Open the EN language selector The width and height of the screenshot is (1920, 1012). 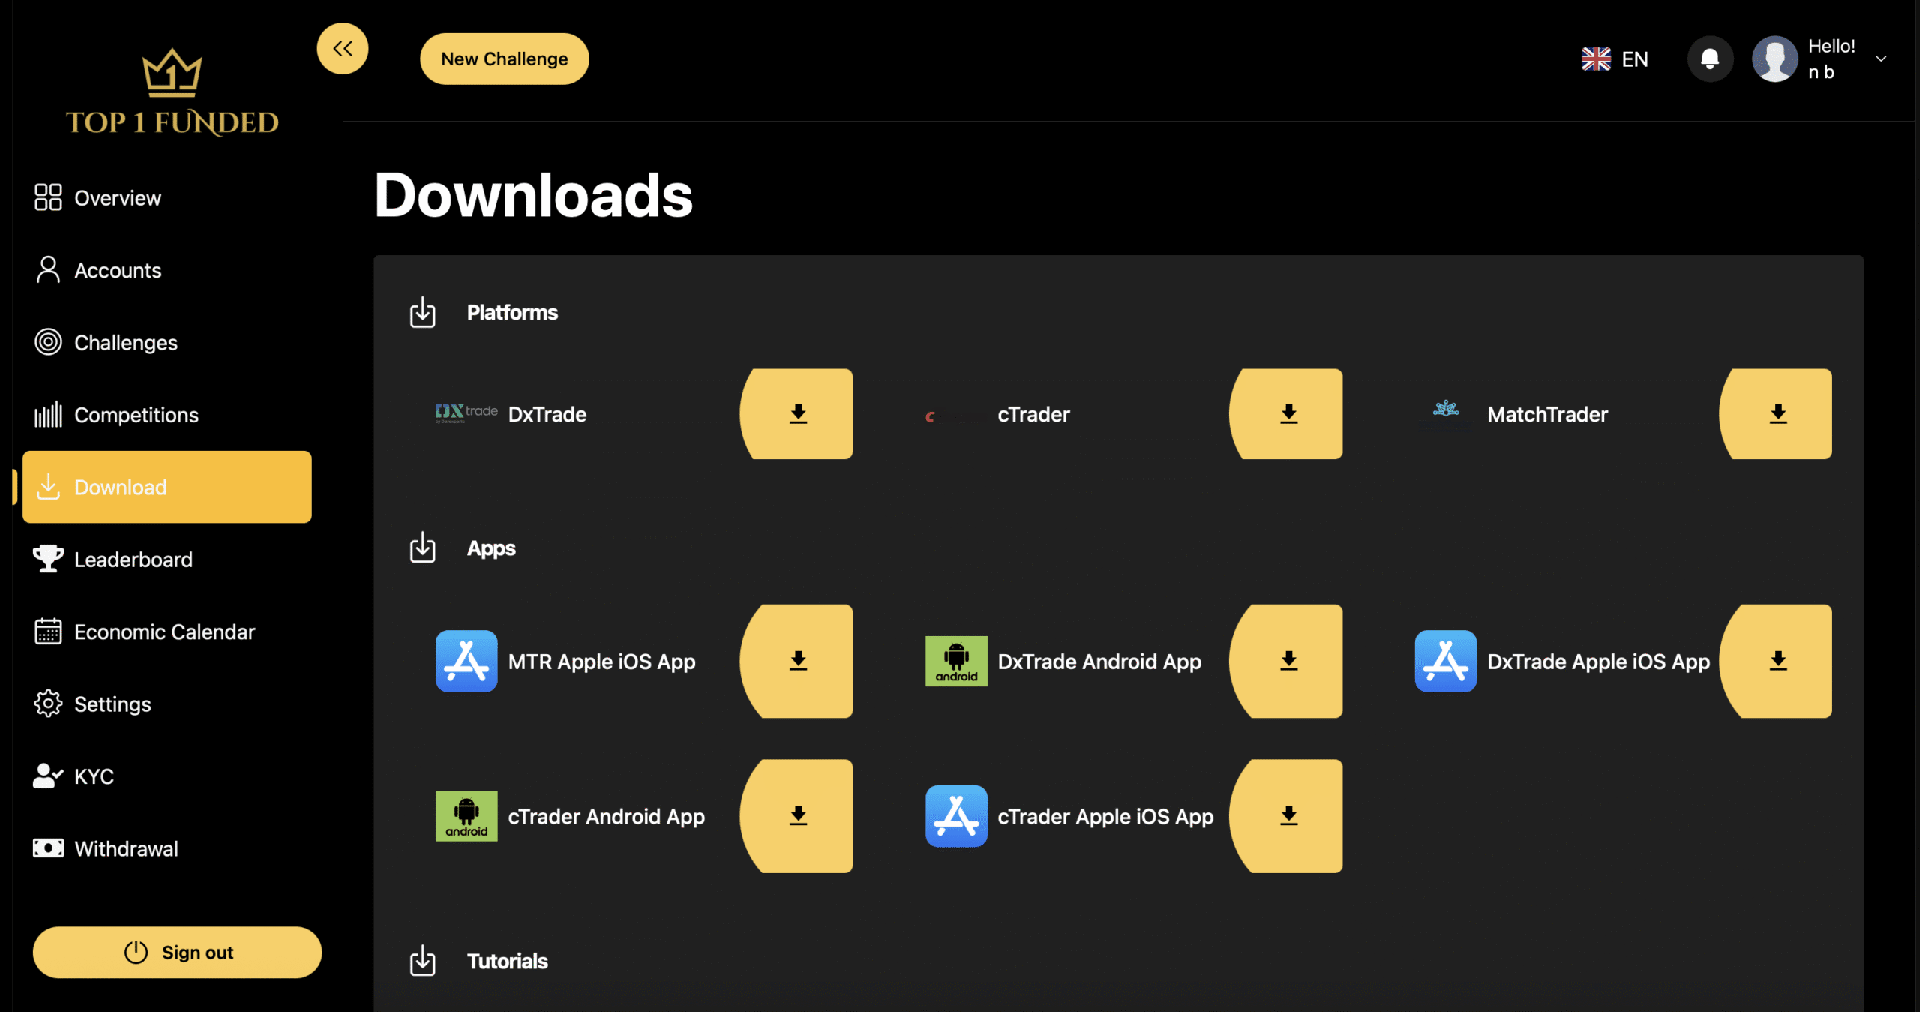[1615, 59]
